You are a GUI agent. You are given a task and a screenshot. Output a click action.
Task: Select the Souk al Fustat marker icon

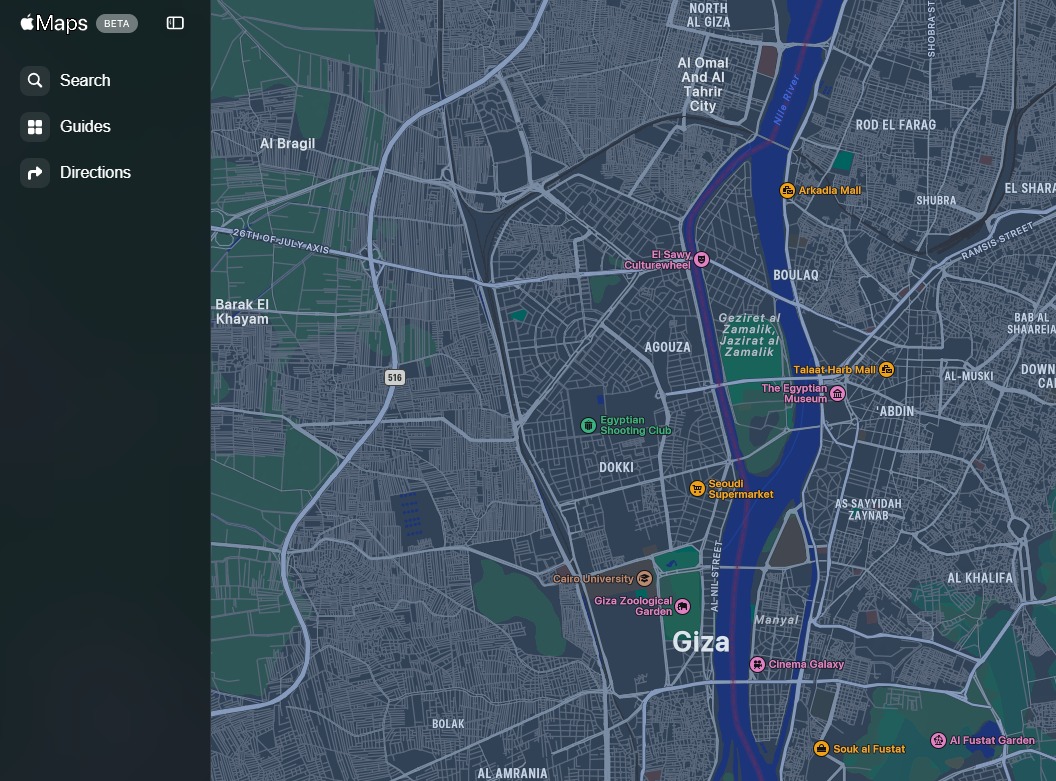point(821,748)
